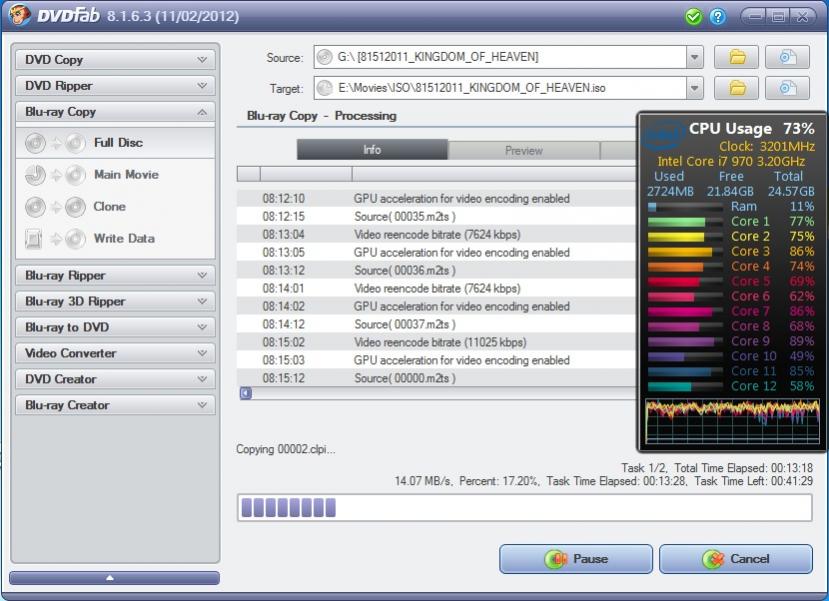The image size is (829, 601).
Task: Click the 'Blu-ray Copy - Processing' heading
Action: click(x=321, y=116)
